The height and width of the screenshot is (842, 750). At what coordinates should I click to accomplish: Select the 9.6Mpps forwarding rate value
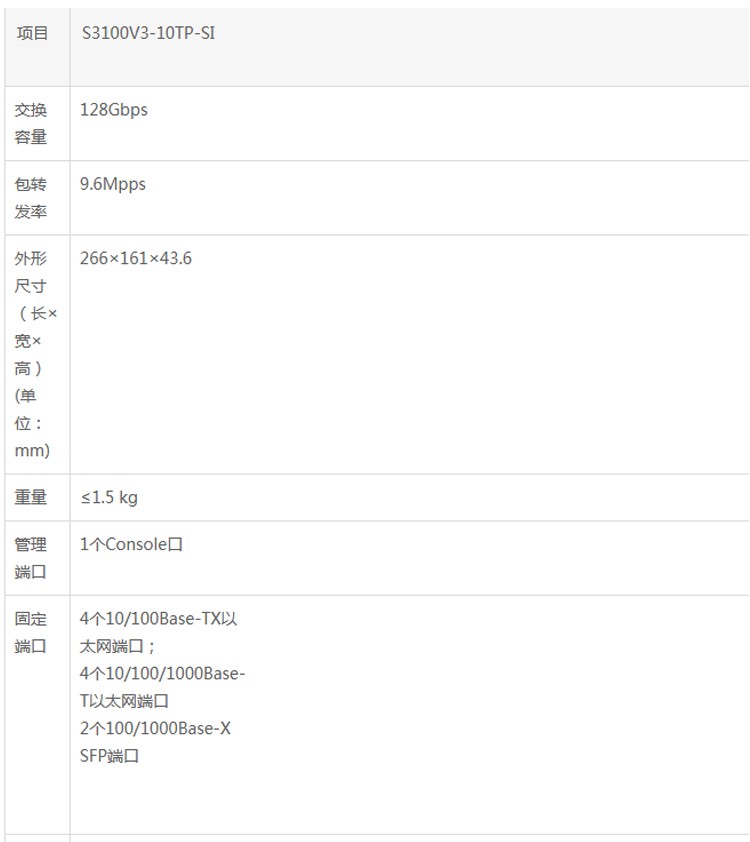click(113, 184)
